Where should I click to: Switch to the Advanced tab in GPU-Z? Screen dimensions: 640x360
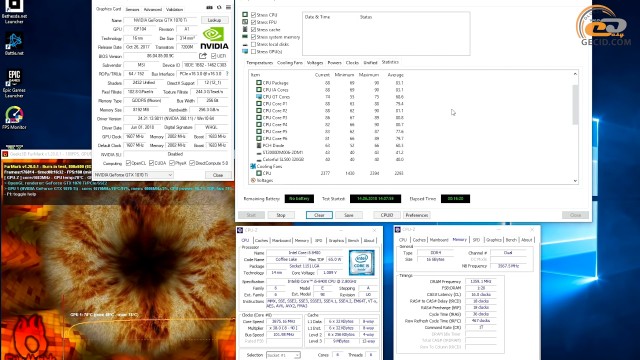(153, 9)
